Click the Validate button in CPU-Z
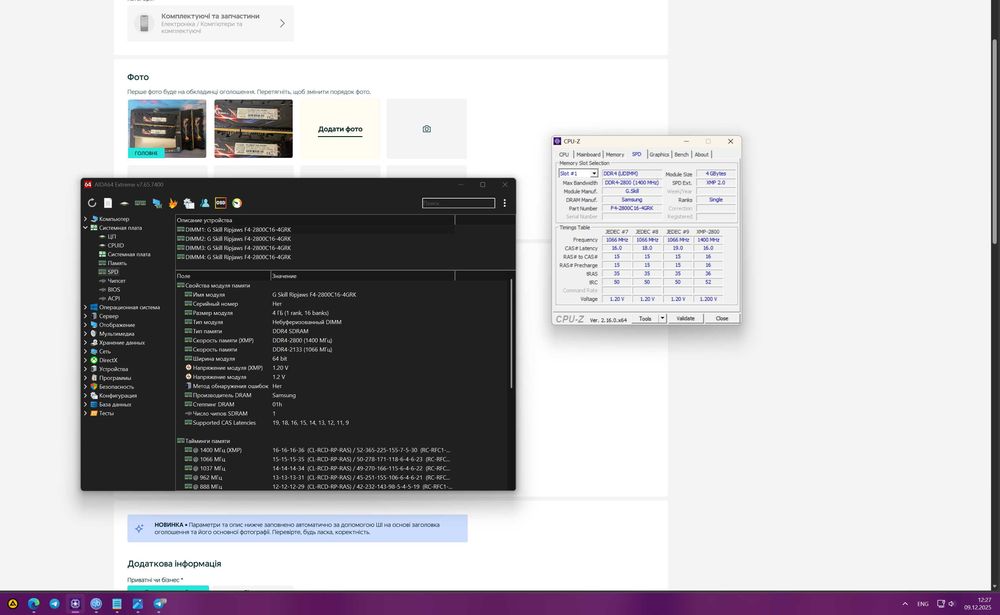Viewport: 1000px width, 615px height. 685,318
